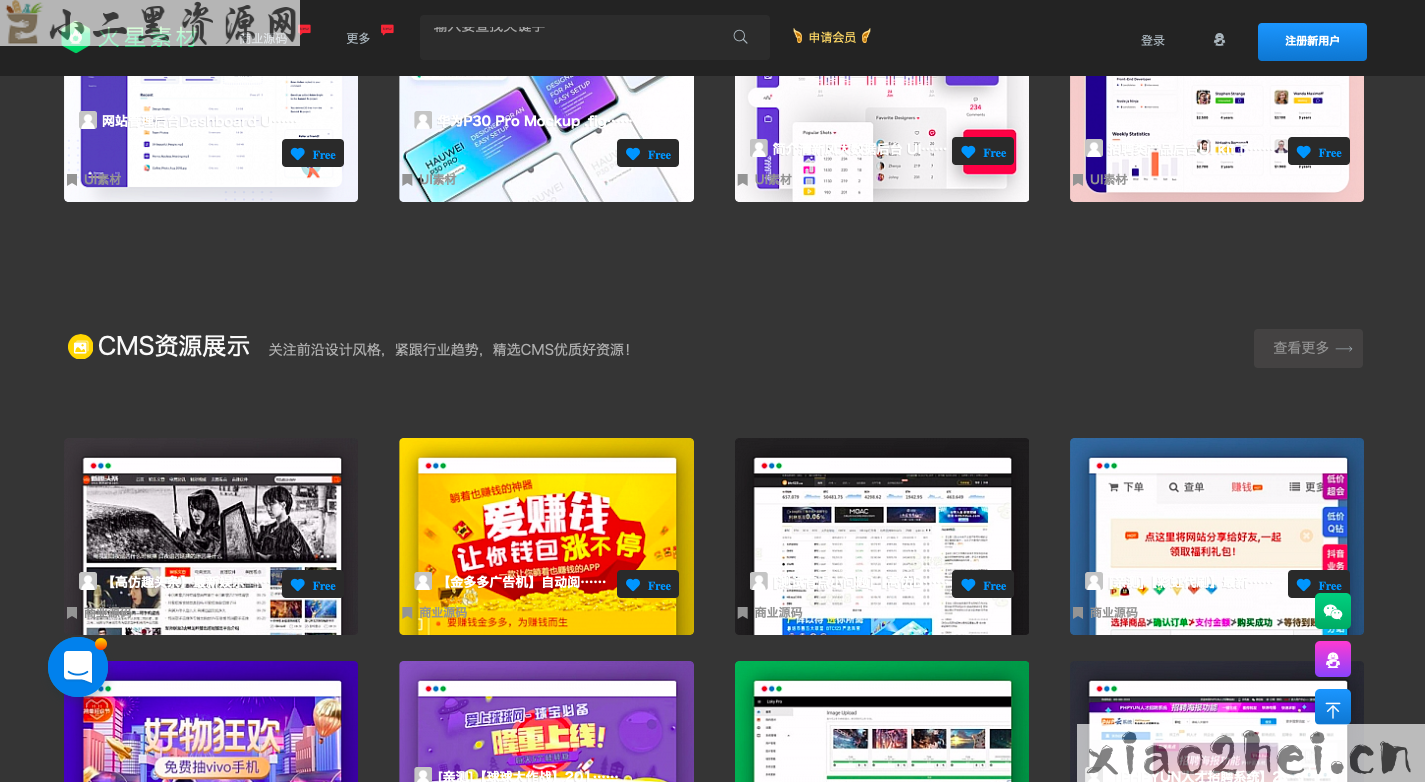Like the 金多多广告机 card Free badge
This screenshot has height=782, width=1425.
(648, 584)
